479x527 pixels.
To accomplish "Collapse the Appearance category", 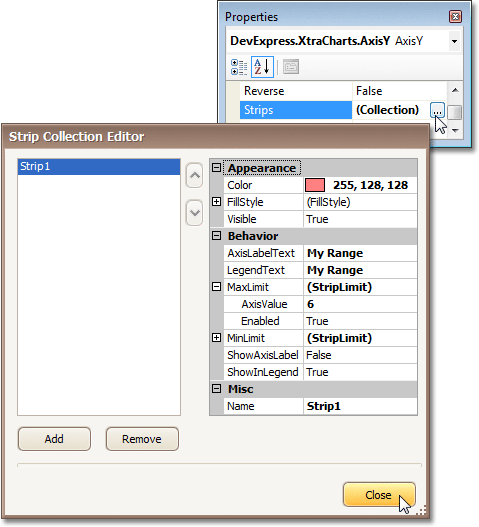I will tap(216, 168).
